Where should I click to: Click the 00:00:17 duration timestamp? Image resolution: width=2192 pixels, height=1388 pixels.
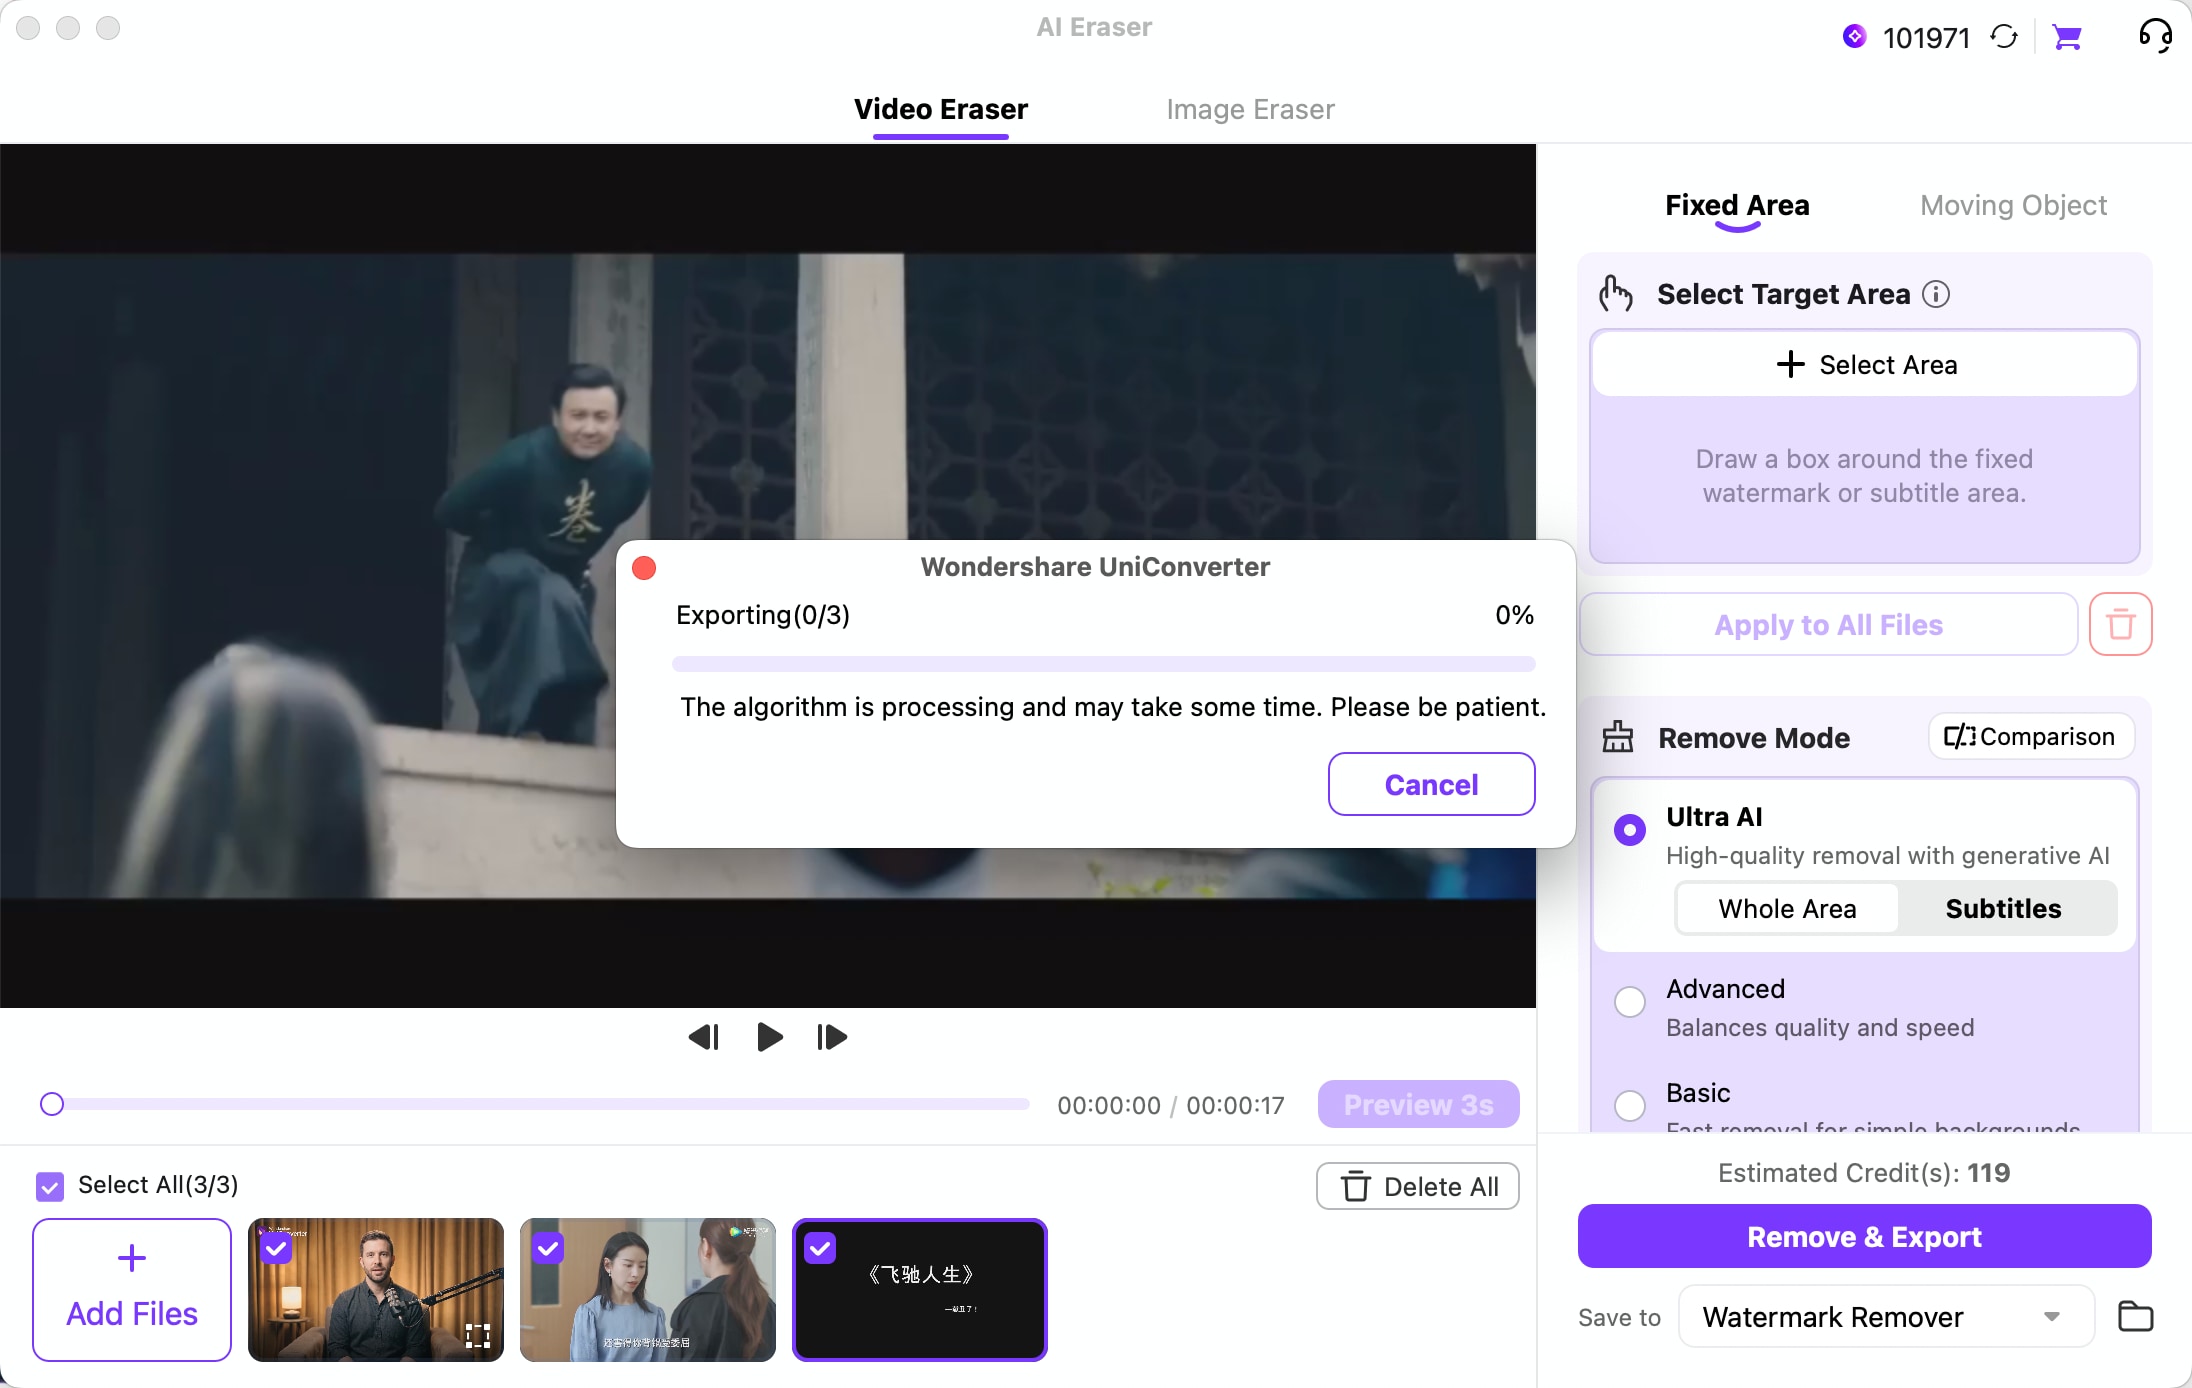click(1235, 1105)
